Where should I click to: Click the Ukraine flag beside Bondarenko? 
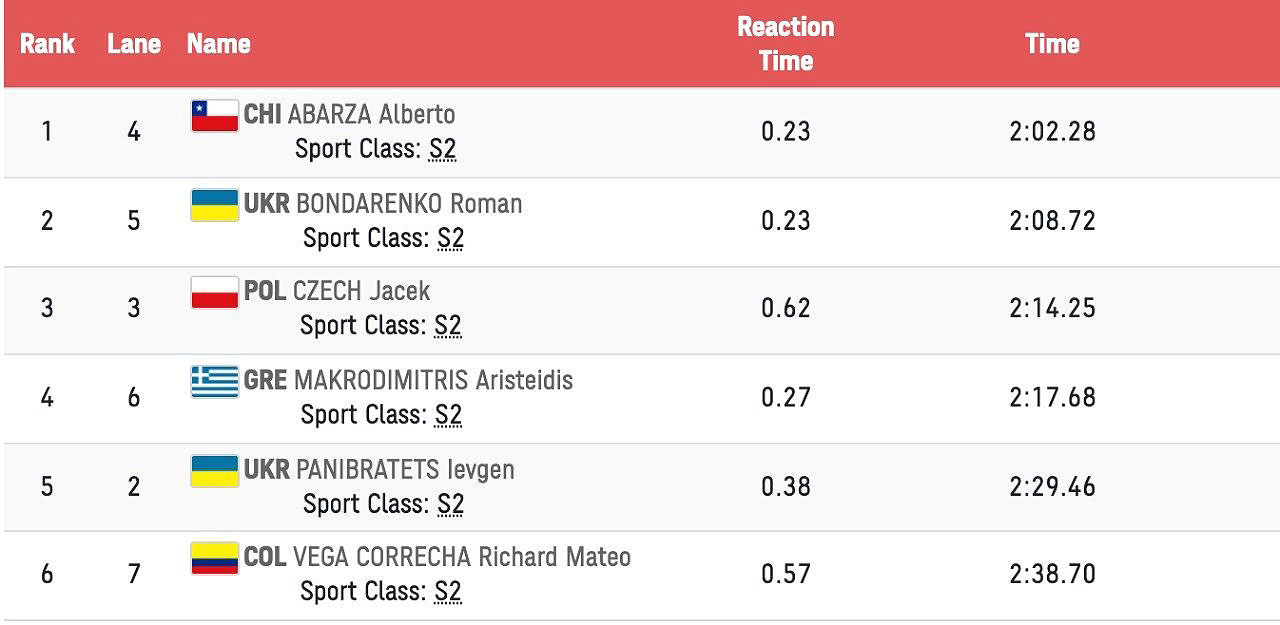214,205
